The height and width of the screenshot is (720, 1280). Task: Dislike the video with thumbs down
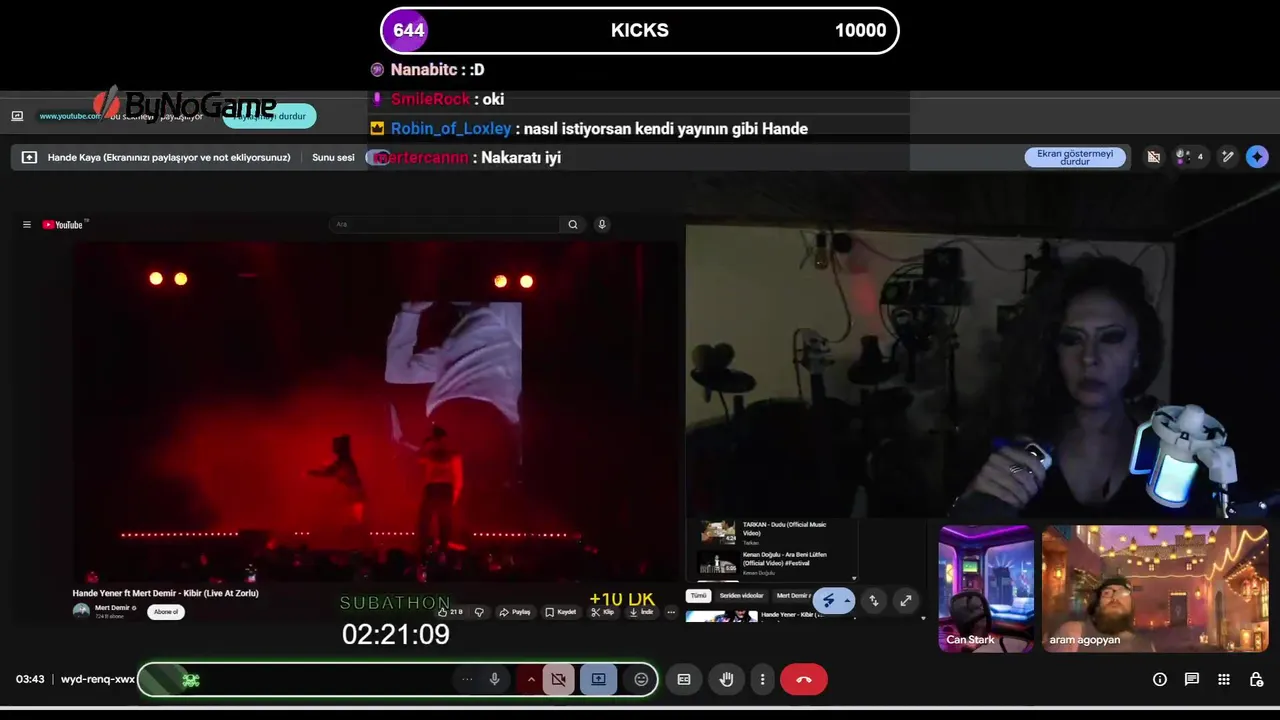click(479, 612)
